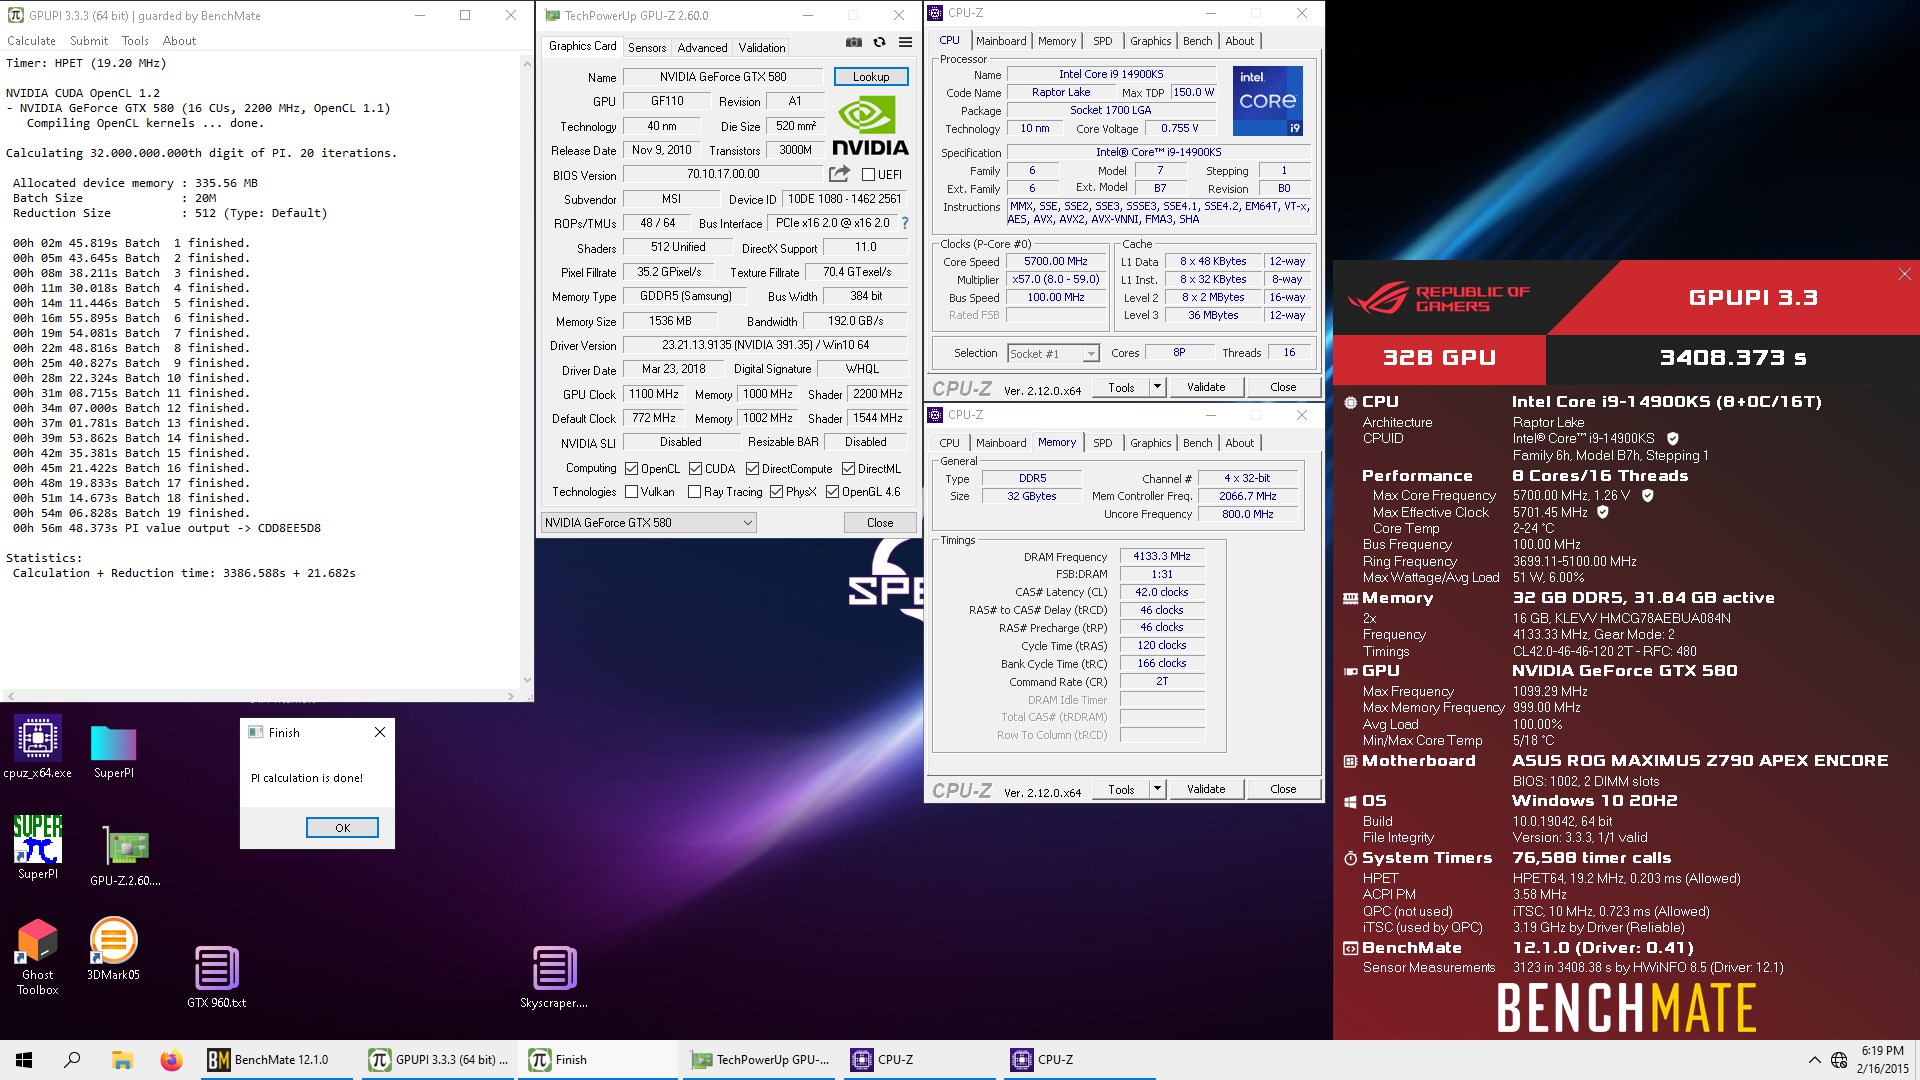Image resolution: width=1920 pixels, height=1080 pixels.
Task: Open the Calculate menu in GPUPI
Action: click(x=31, y=41)
